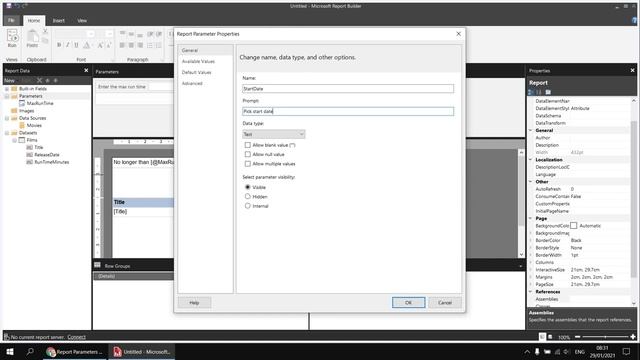Open the taskbar search icon
Image resolution: width=640 pixels, height=360 pixels.
pos(30,351)
